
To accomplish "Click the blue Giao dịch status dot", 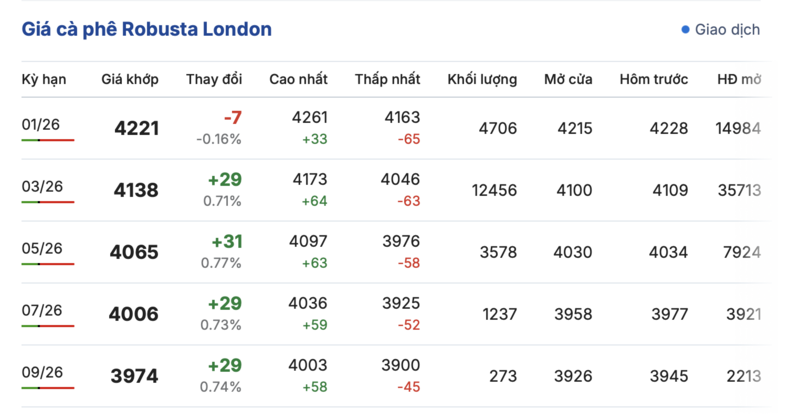I will click(685, 30).
